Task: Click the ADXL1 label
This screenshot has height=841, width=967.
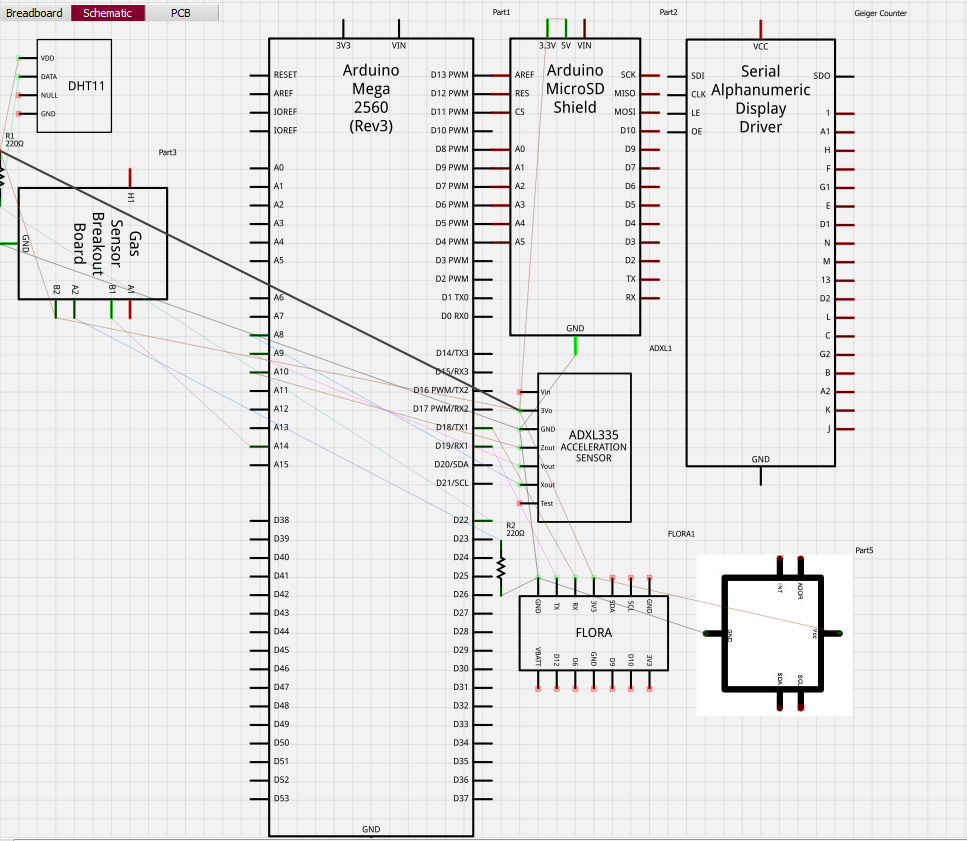Action: tap(660, 348)
